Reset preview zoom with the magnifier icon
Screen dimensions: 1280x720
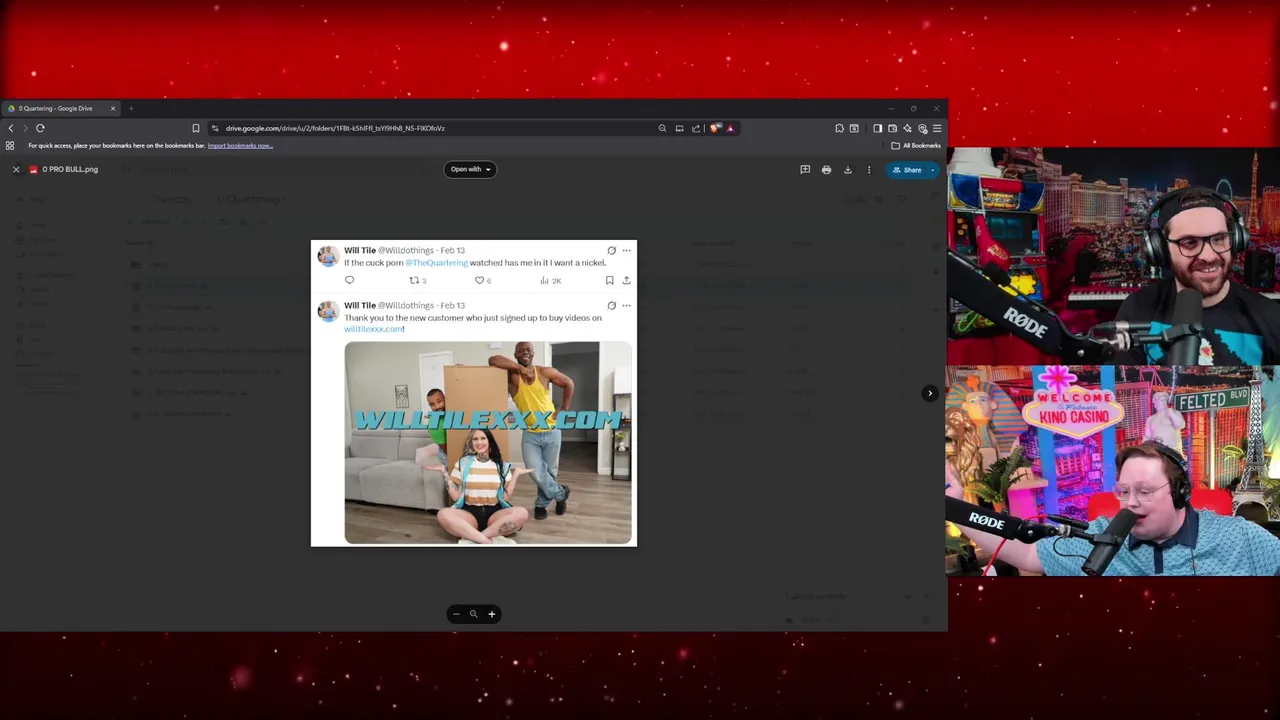tap(474, 614)
